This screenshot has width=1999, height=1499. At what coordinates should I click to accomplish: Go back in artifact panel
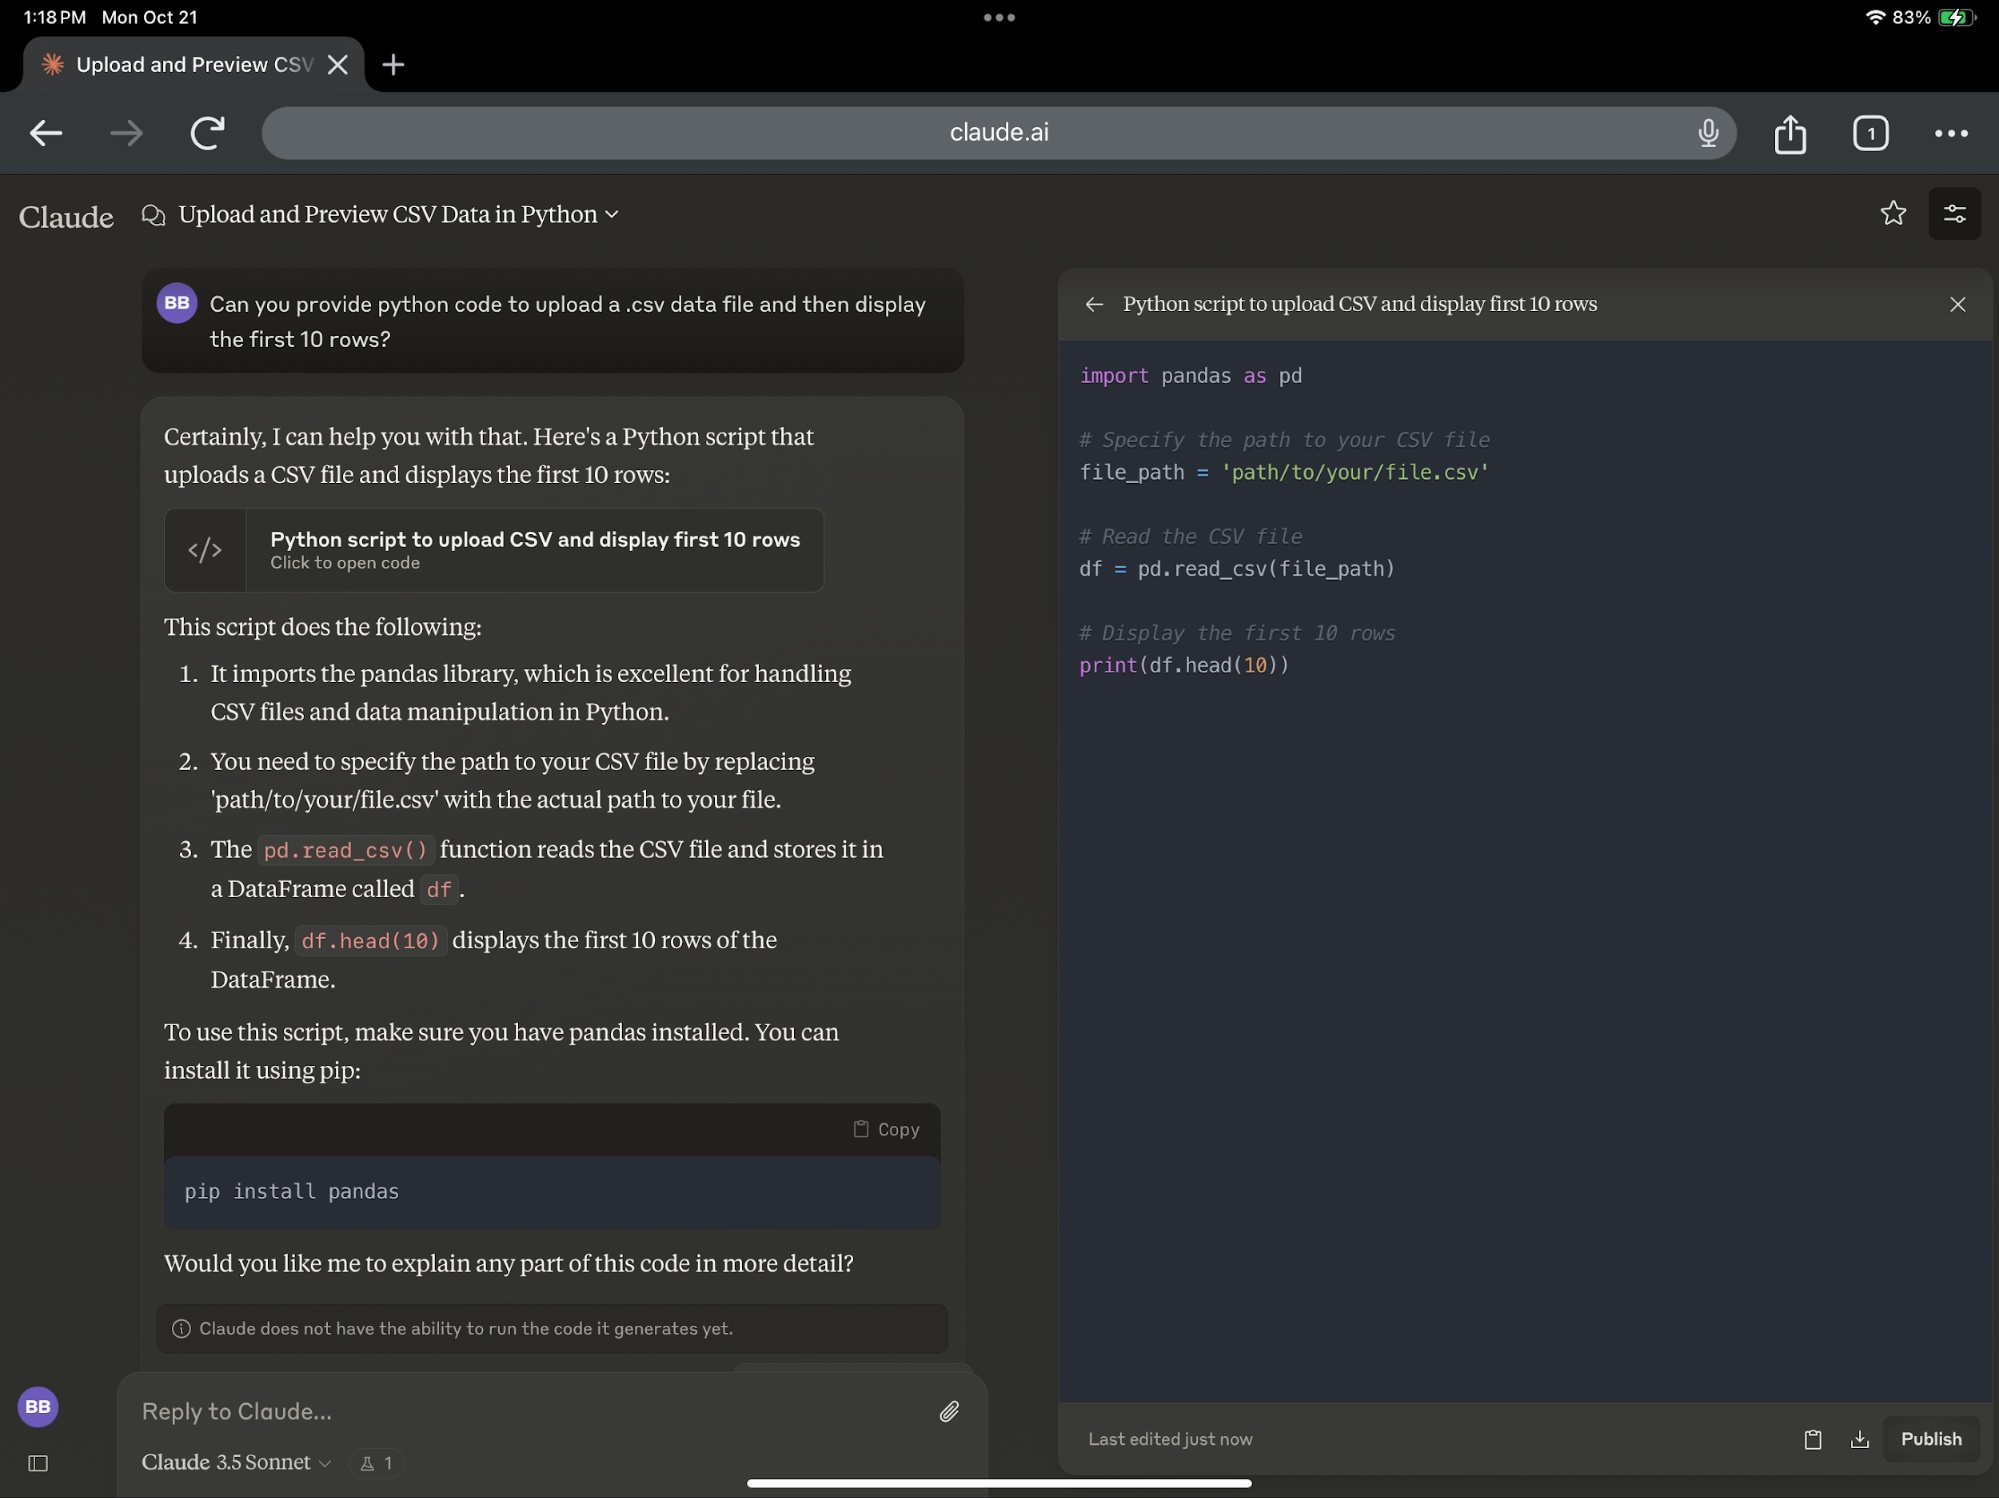click(x=1094, y=304)
